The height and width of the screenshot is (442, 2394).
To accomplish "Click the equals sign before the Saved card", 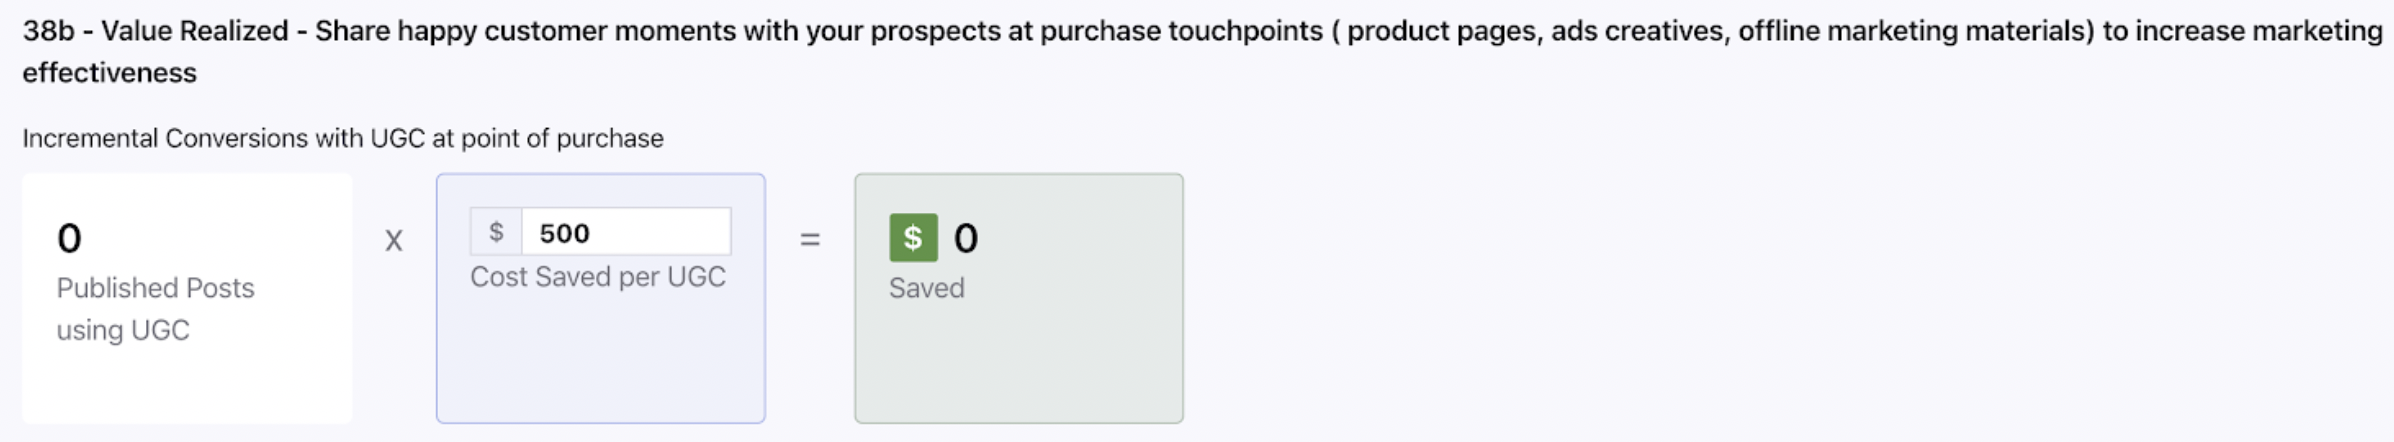I will [810, 239].
